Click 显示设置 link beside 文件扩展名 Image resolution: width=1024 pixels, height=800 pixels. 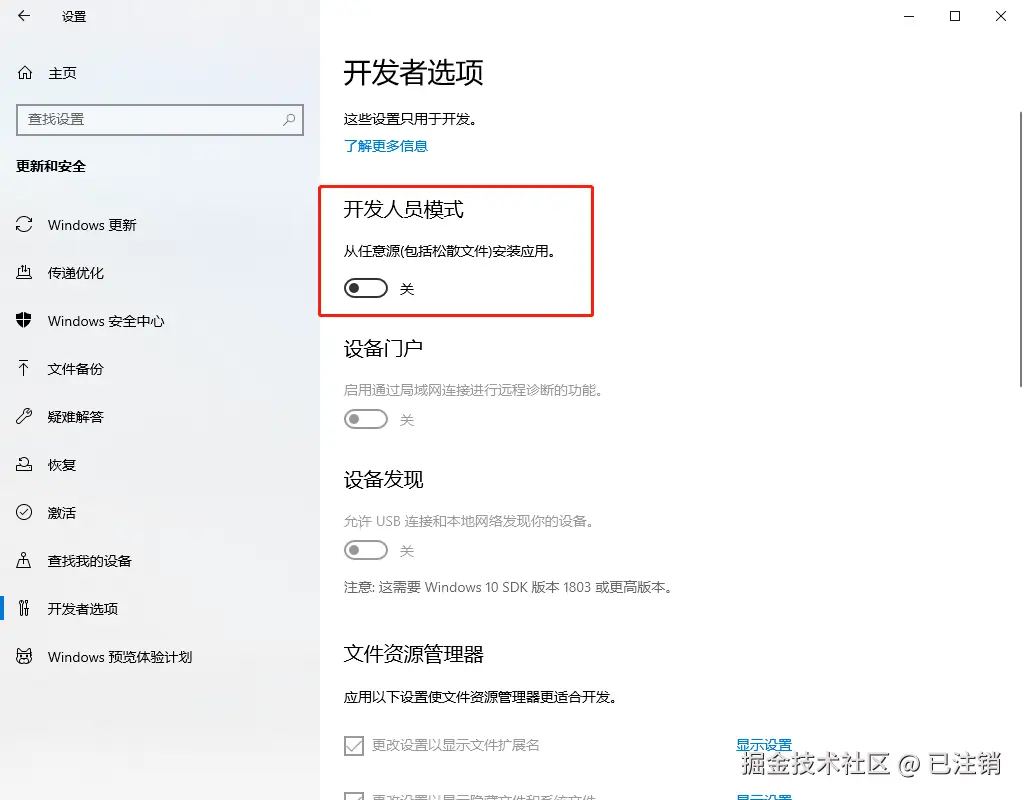[x=763, y=744]
